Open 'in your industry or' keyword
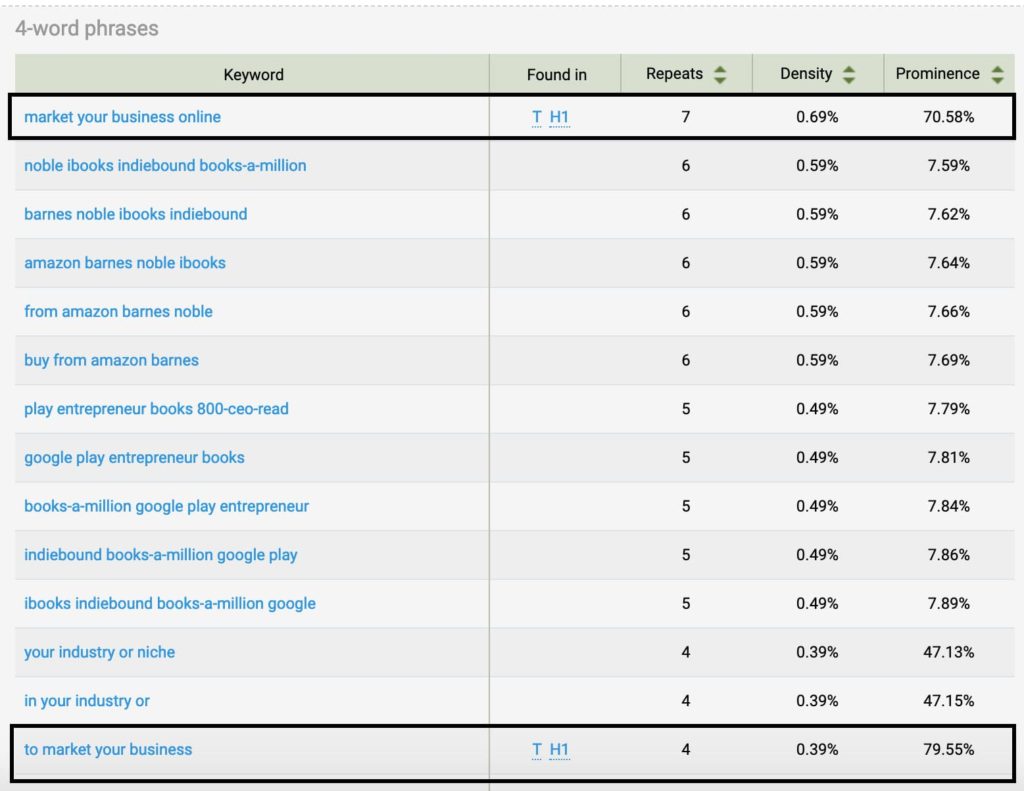This screenshot has width=1024, height=791. pyautogui.click(x=87, y=701)
